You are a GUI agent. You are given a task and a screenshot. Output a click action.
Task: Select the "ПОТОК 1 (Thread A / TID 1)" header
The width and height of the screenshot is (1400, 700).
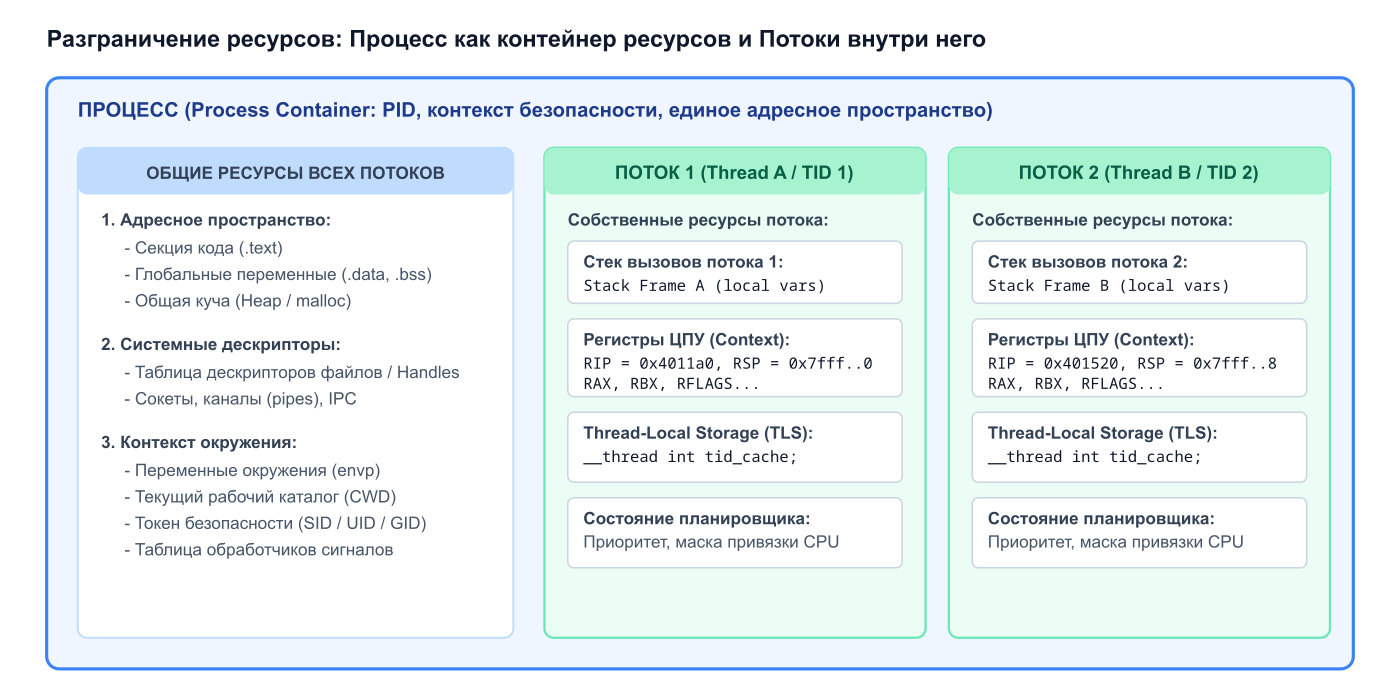pyautogui.click(x=734, y=172)
